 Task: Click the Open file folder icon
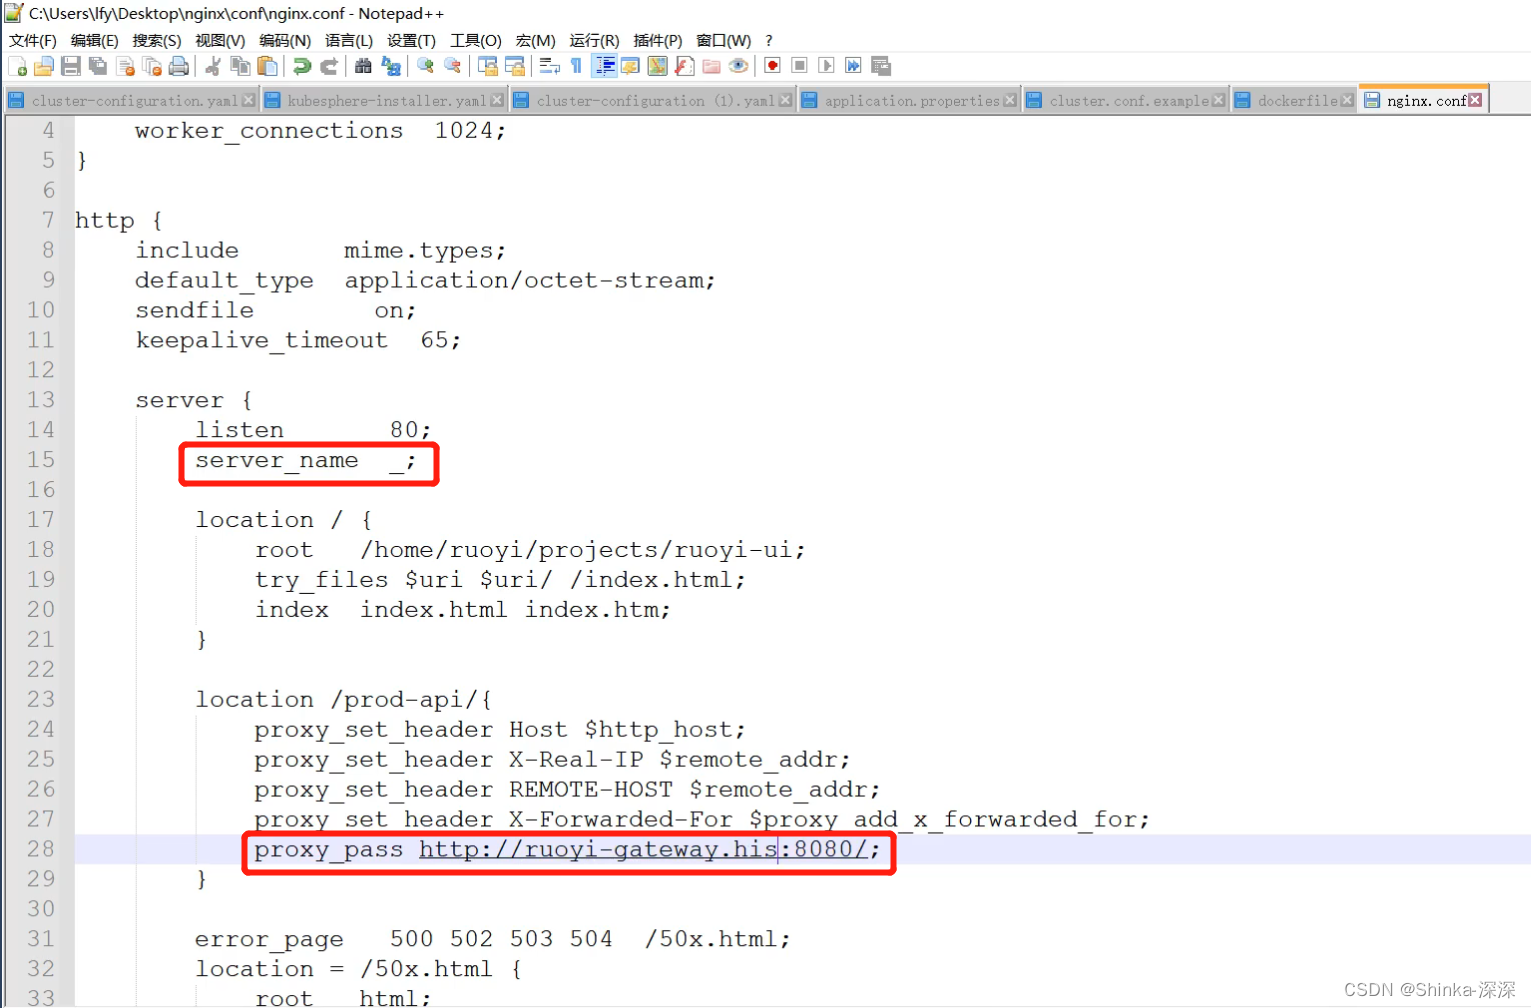[44, 66]
